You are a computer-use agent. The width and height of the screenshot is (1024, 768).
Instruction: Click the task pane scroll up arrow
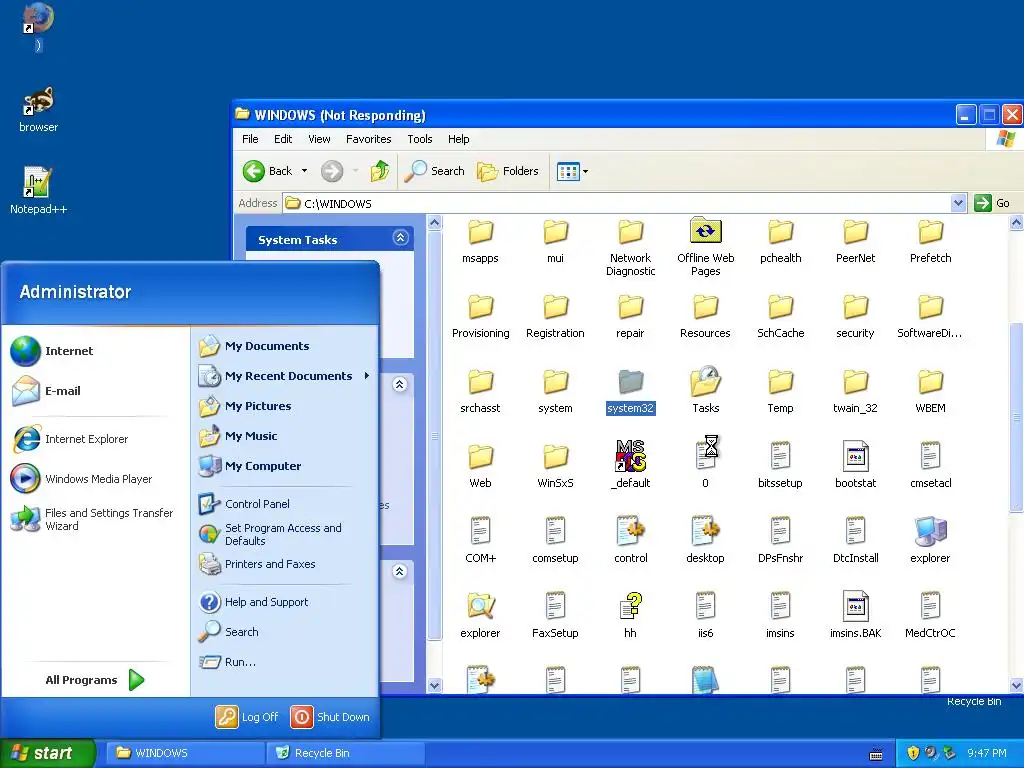point(434,223)
